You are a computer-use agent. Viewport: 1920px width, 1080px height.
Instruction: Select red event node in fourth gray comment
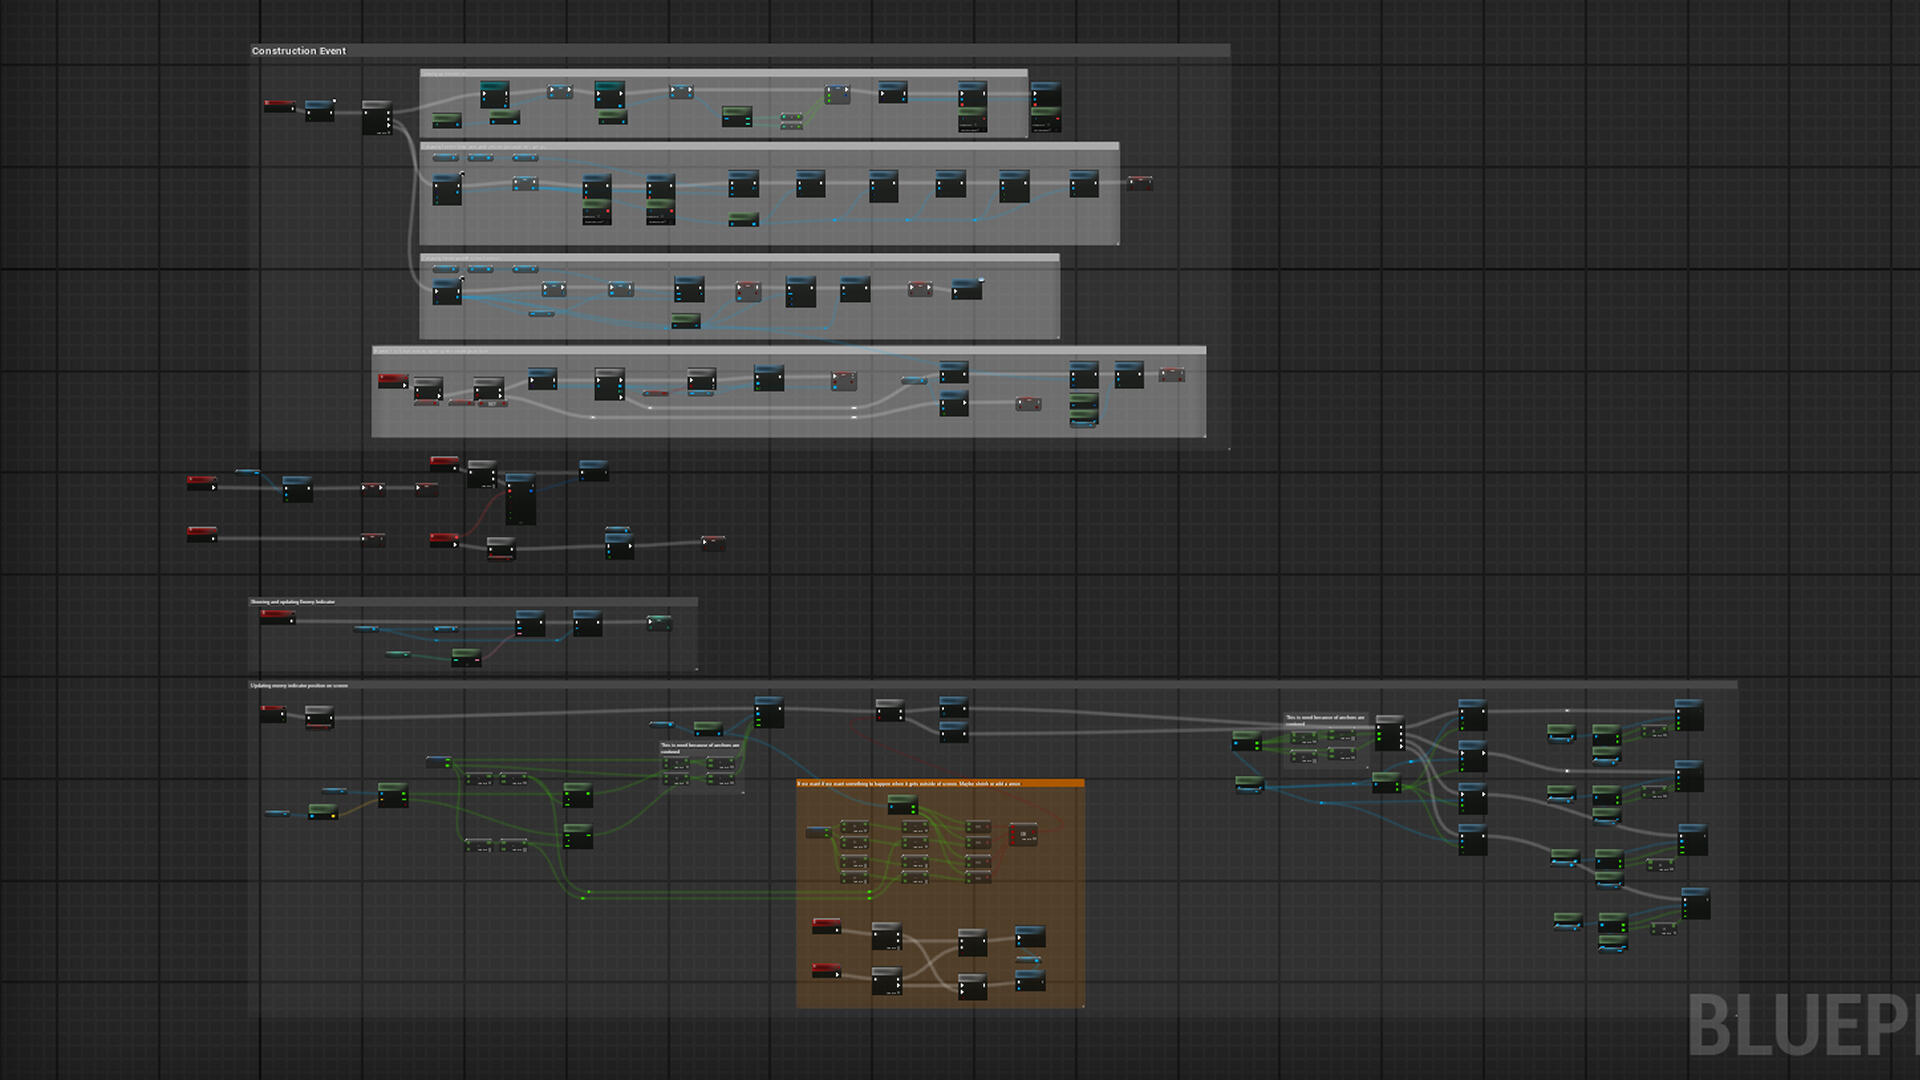[x=392, y=381]
